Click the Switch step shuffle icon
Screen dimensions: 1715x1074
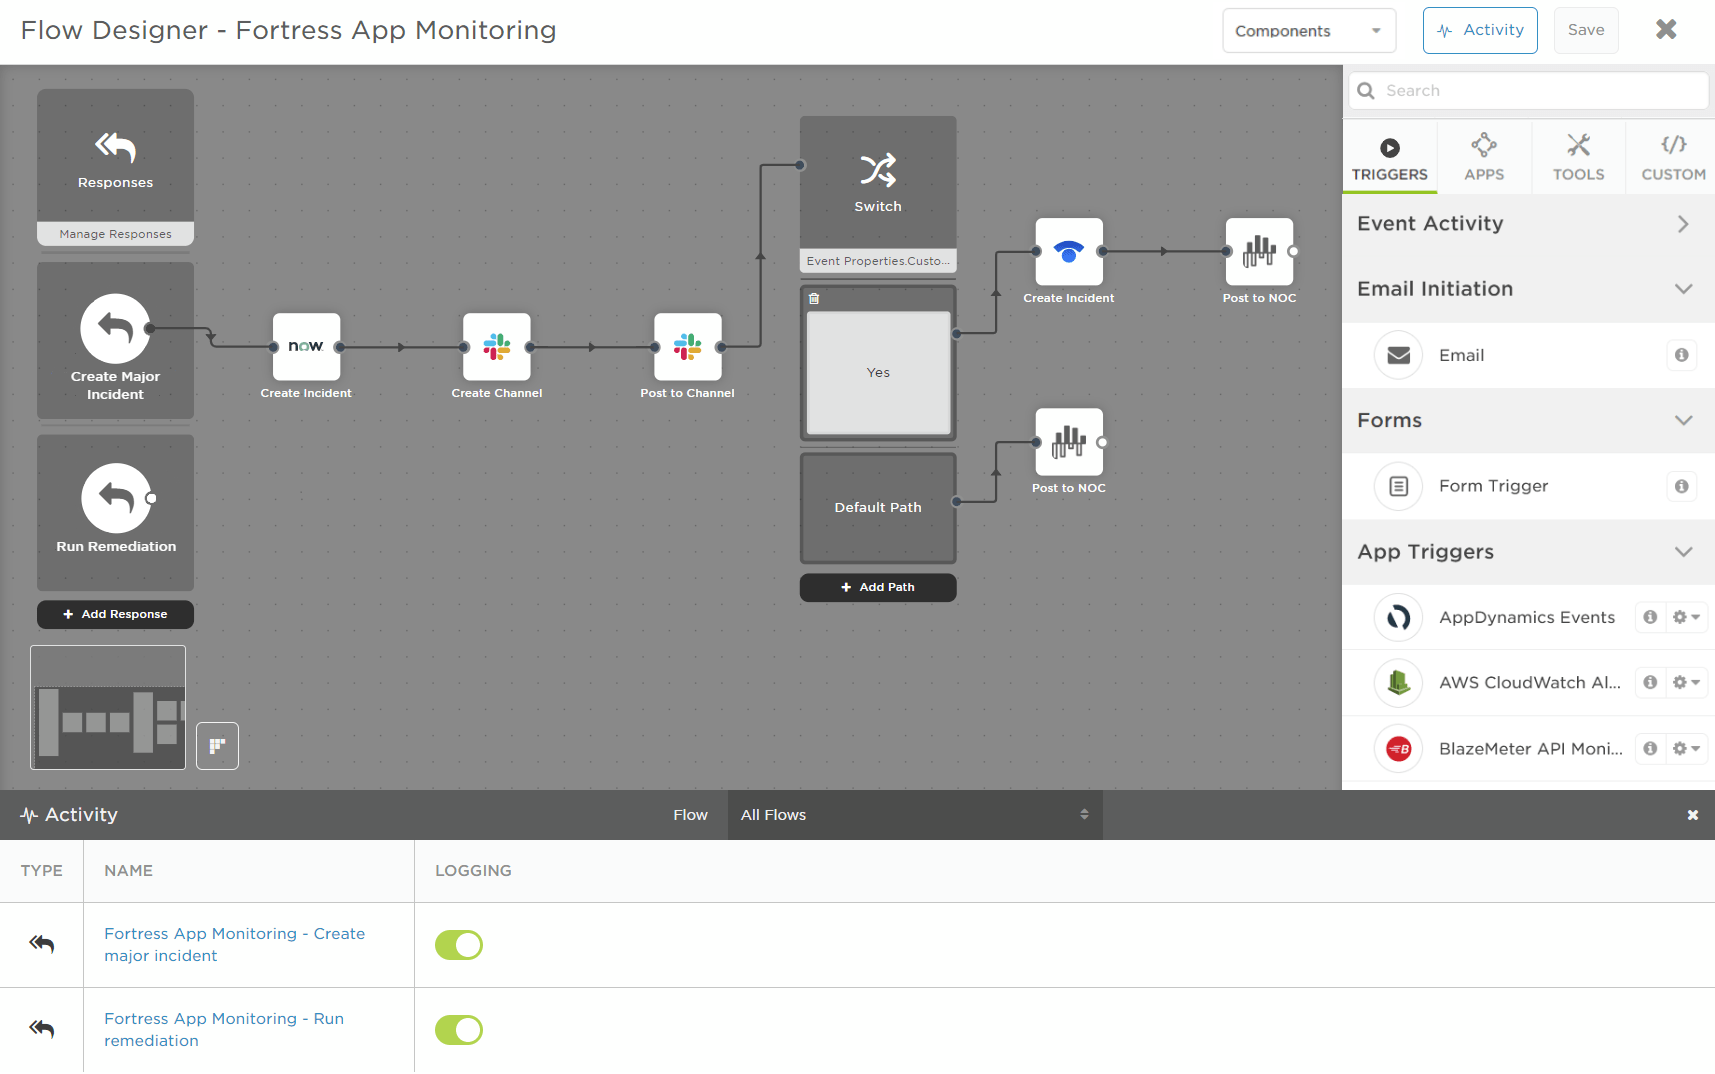point(878,170)
